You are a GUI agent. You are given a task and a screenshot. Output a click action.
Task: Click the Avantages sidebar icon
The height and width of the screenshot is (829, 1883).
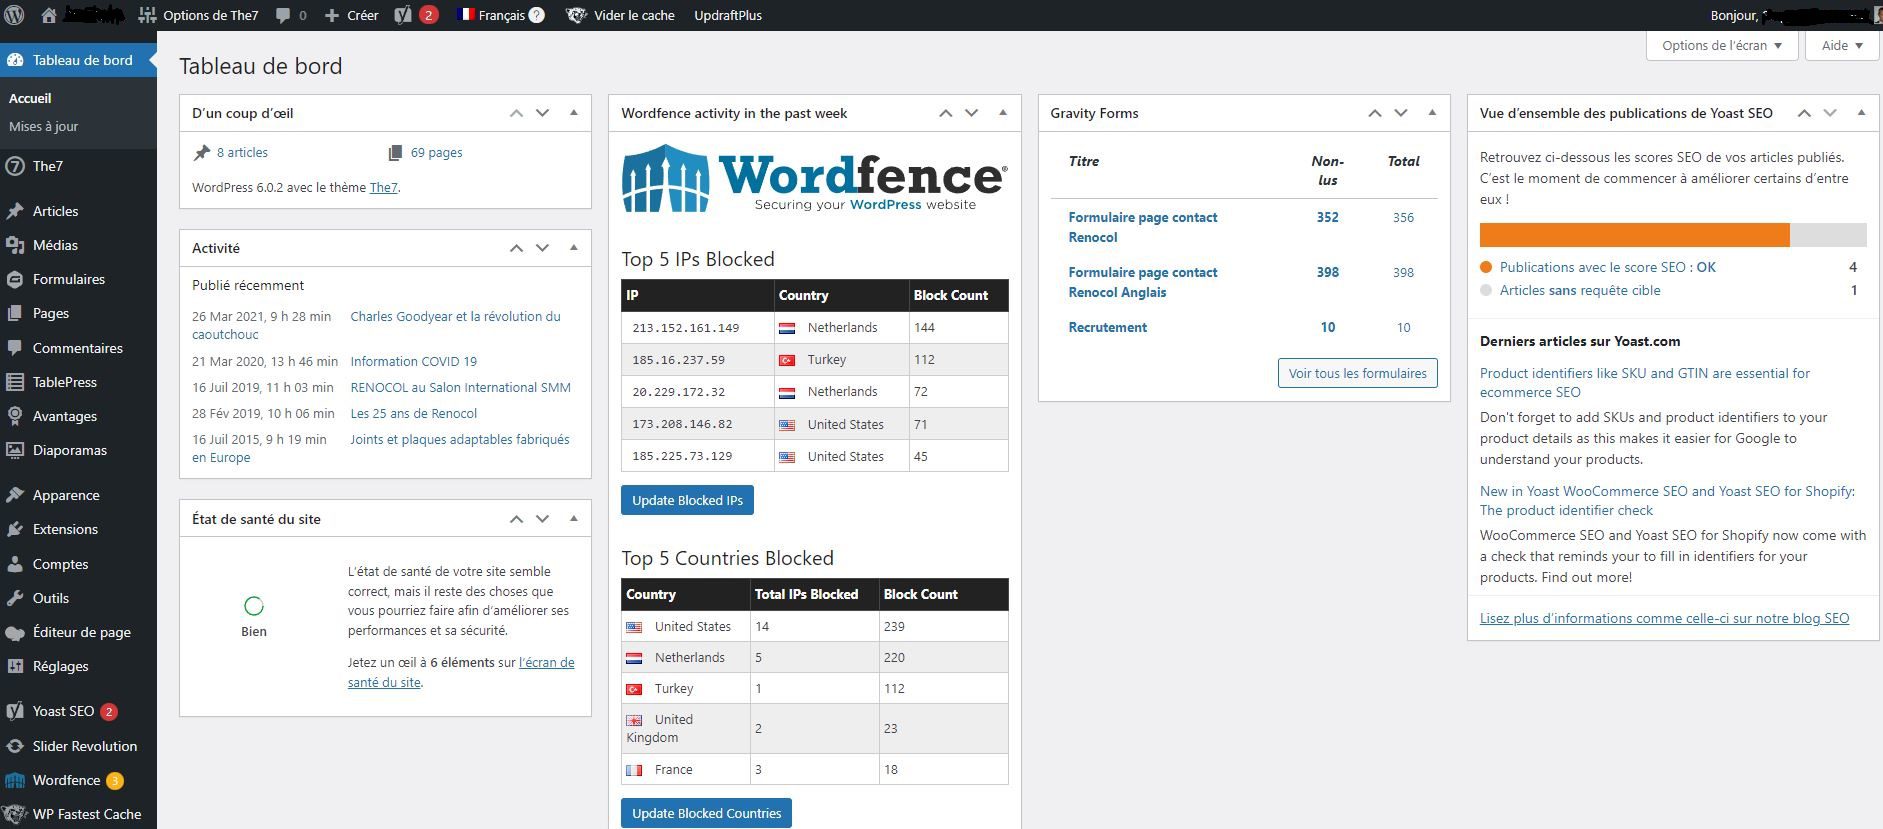[15, 416]
